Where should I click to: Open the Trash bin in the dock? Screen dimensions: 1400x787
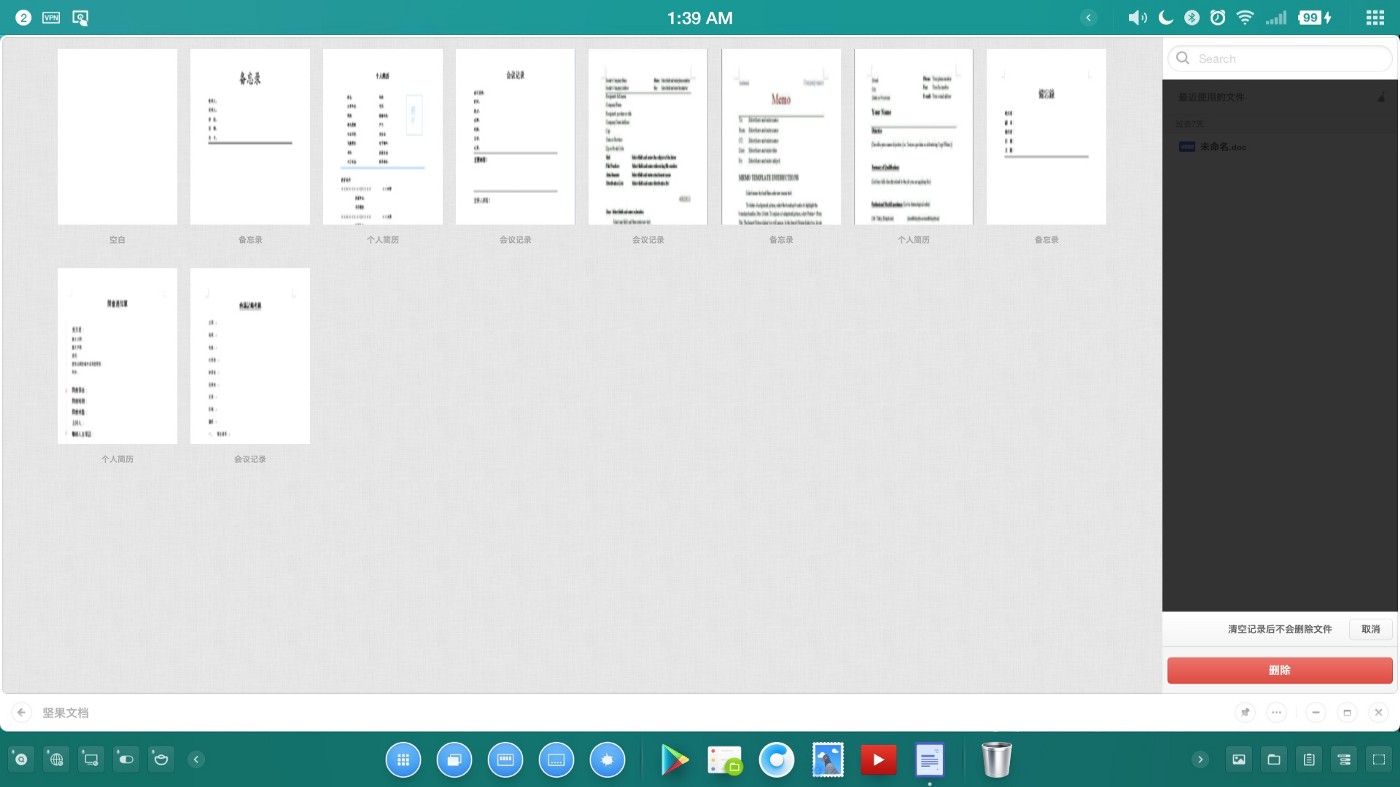(996, 760)
